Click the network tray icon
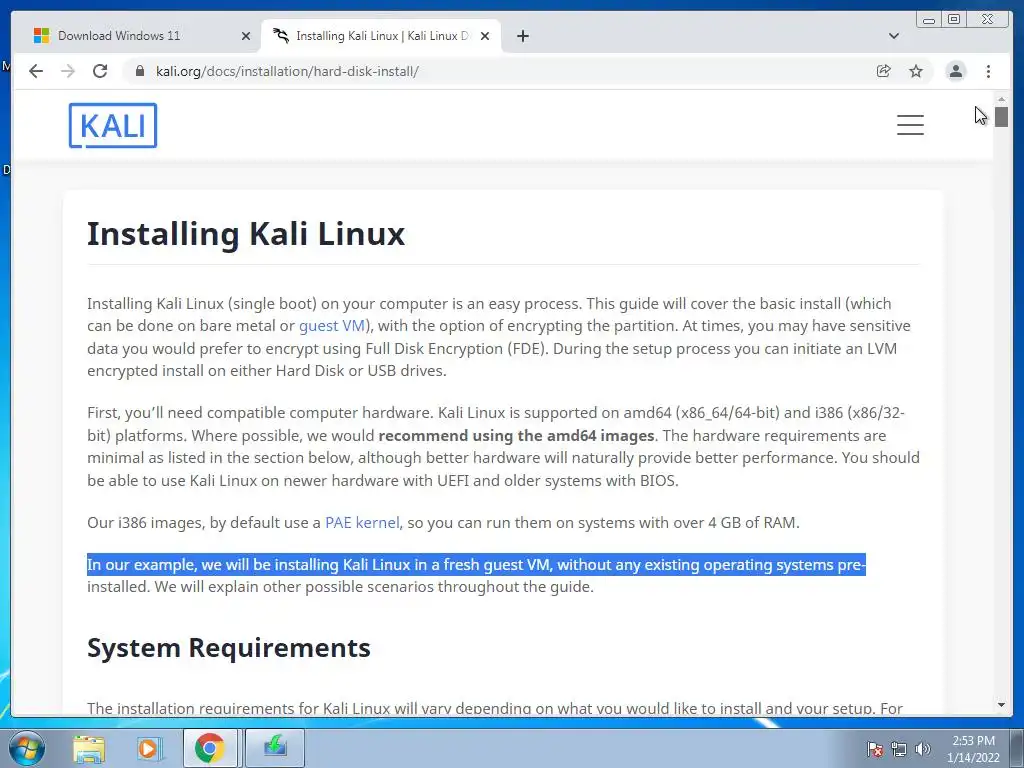1024x768 pixels. click(x=899, y=749)
